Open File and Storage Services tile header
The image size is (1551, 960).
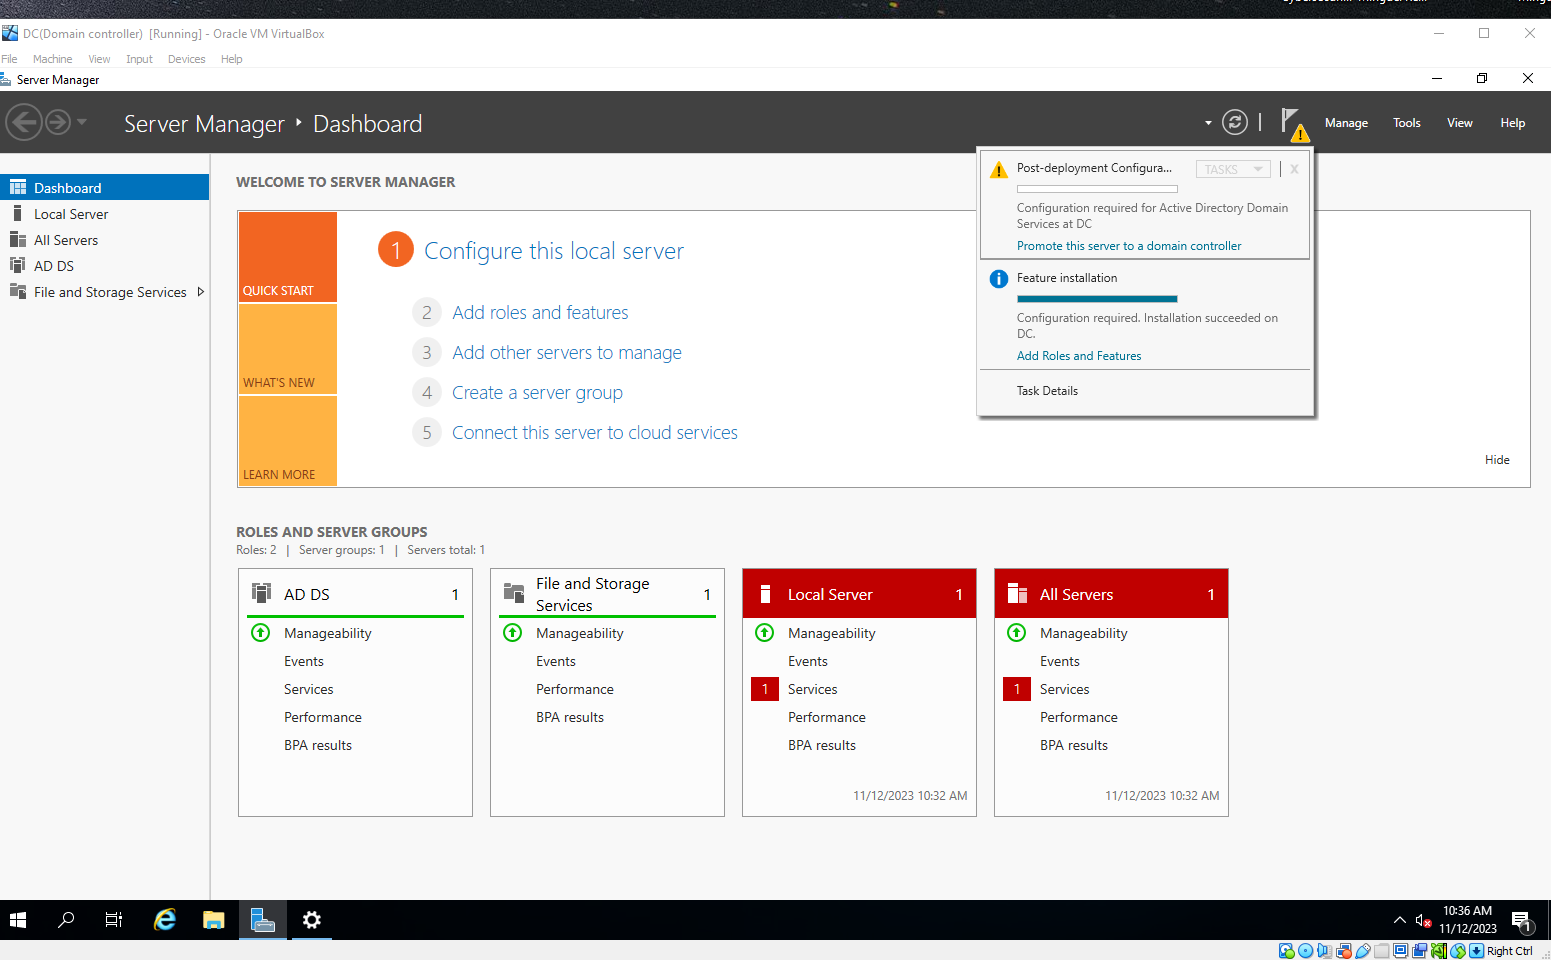point(607,594)
